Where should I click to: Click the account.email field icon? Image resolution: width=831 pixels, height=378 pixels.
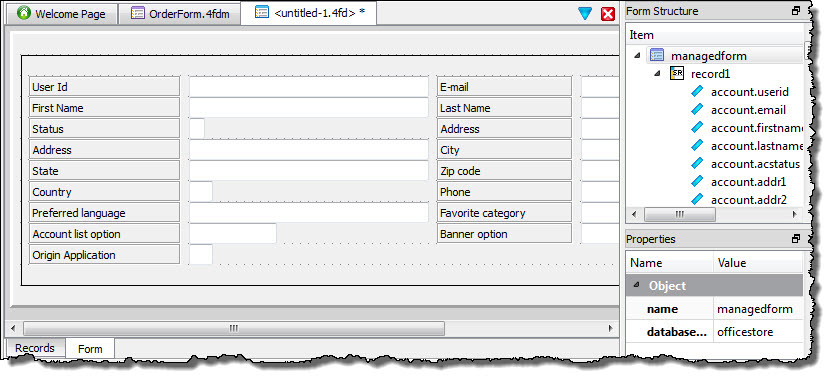697,109
